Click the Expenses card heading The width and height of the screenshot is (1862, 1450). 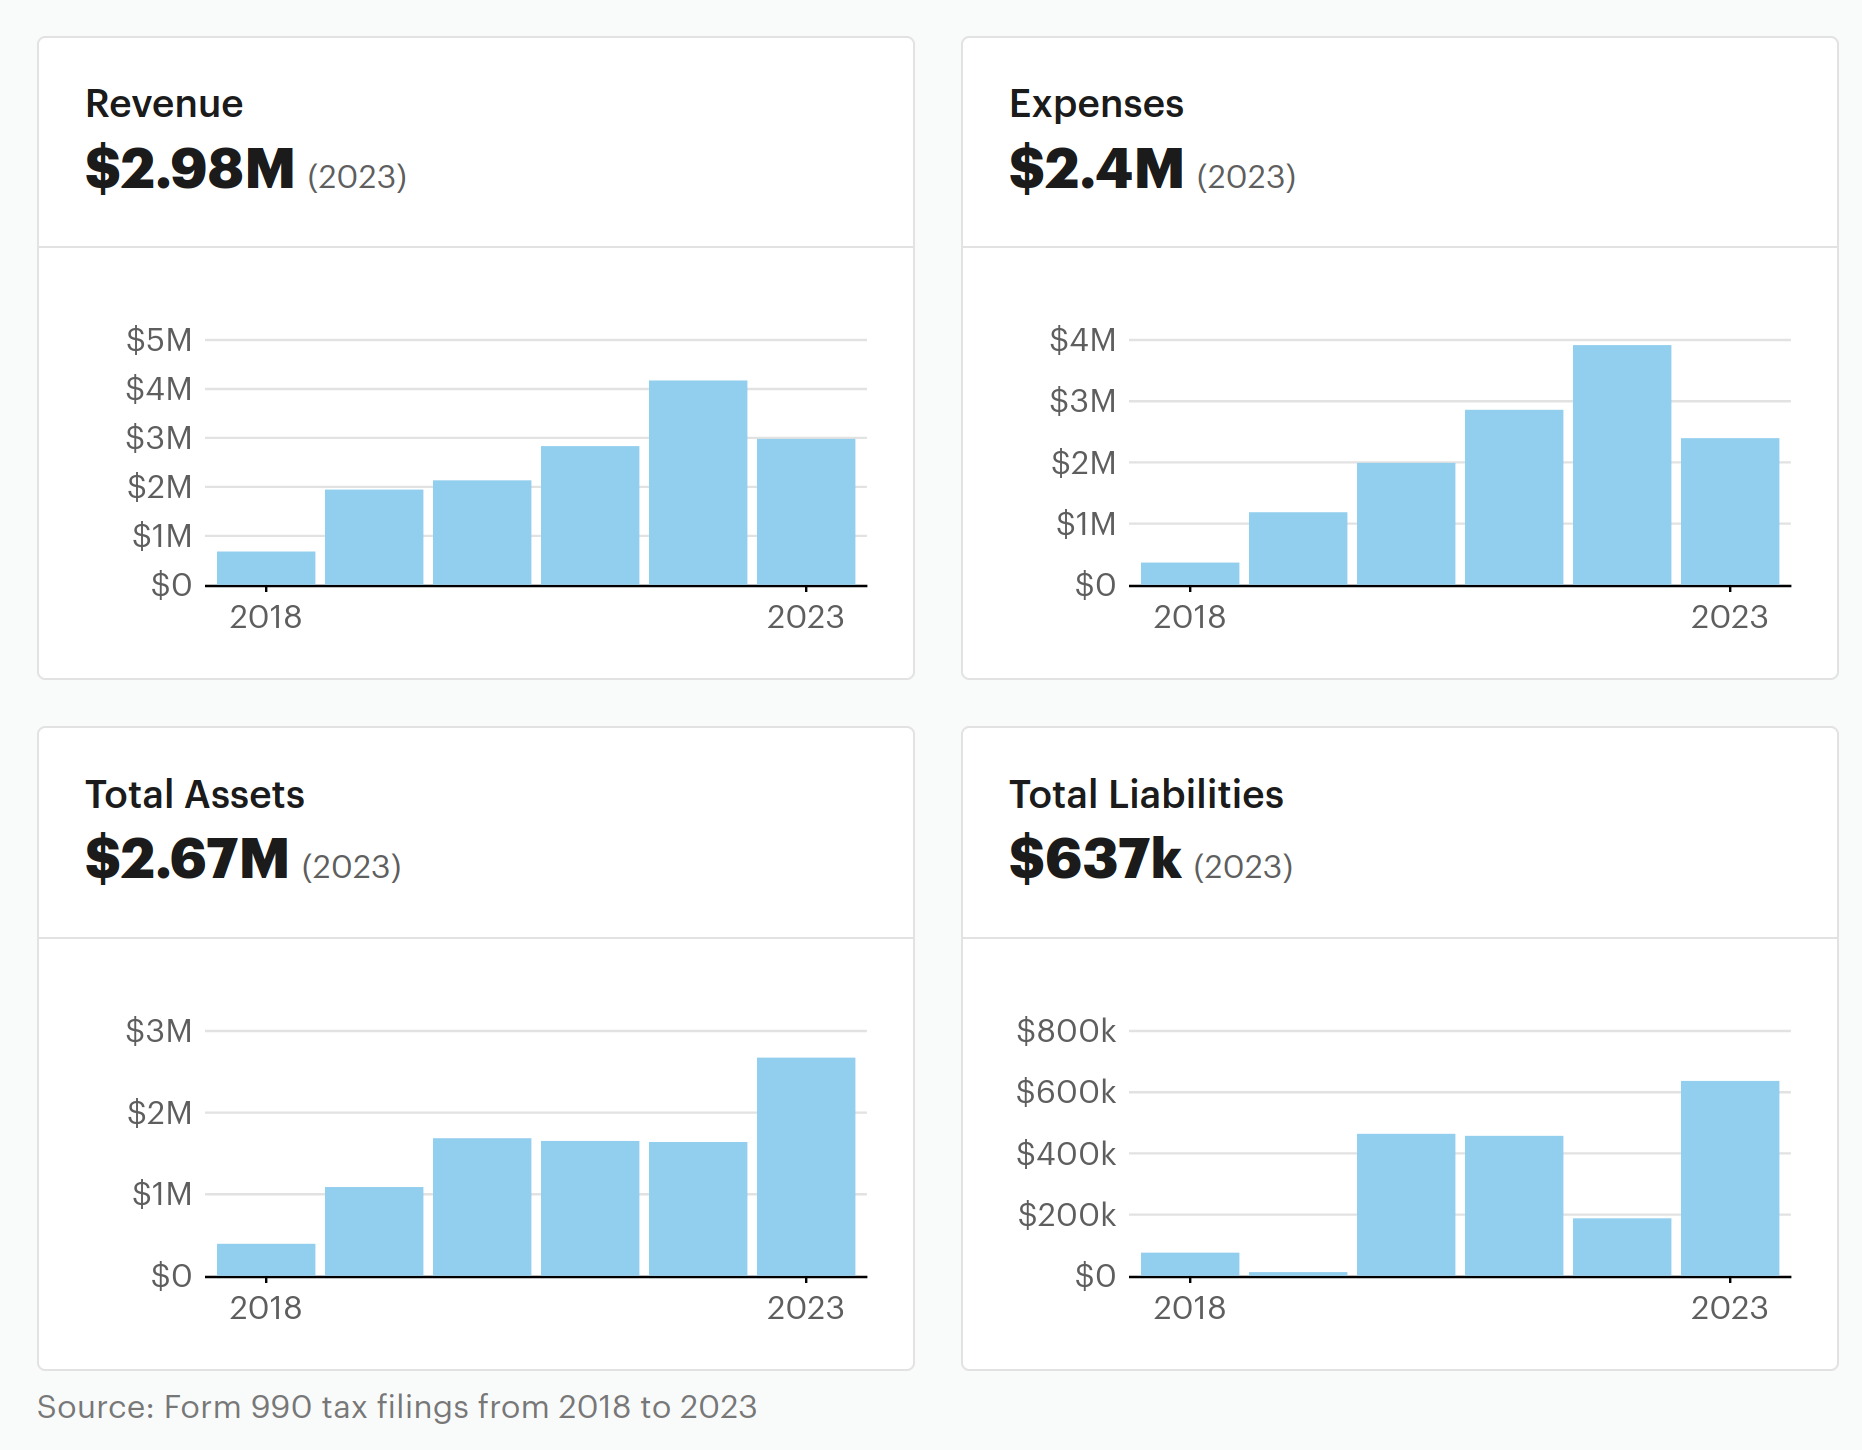(x=1096, y=104)
